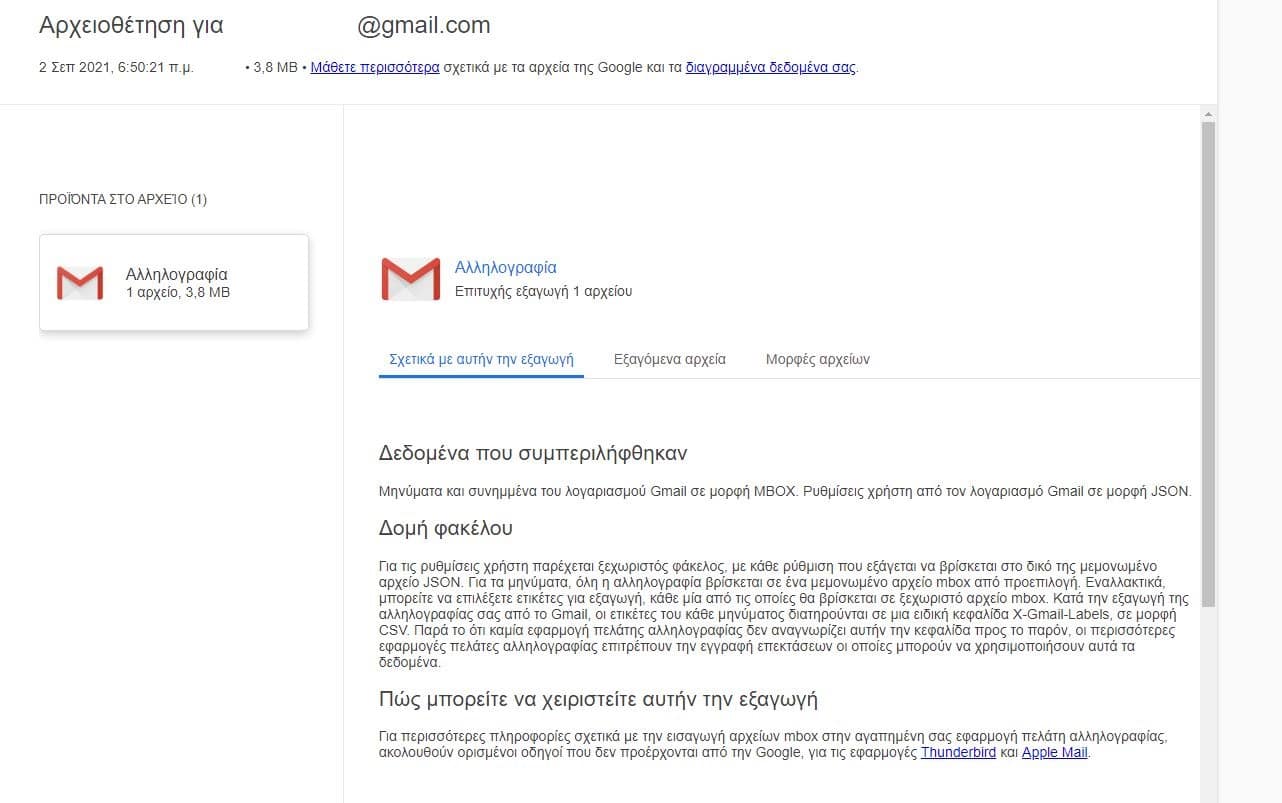Open the Μάθετε περισσότερα link
Viewport: 1282px width, 803px height.
[375, 68]
